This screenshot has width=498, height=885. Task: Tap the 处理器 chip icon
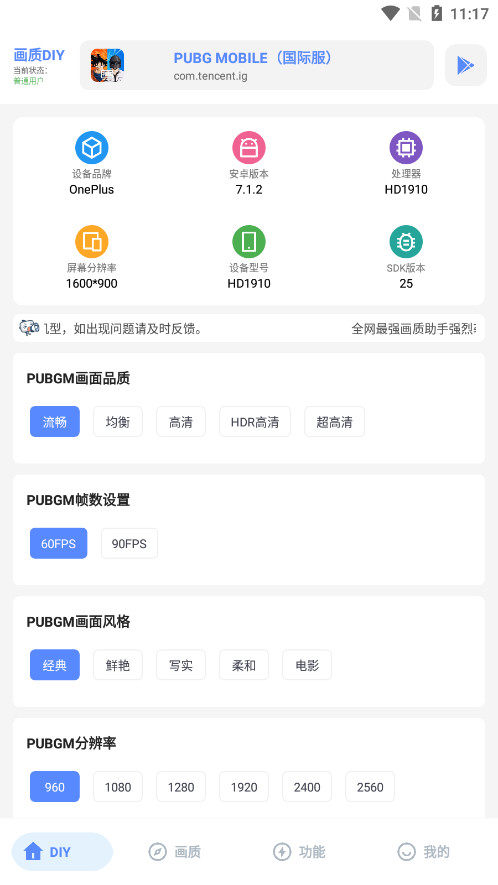pyautogui.click(x=406, y=148)
